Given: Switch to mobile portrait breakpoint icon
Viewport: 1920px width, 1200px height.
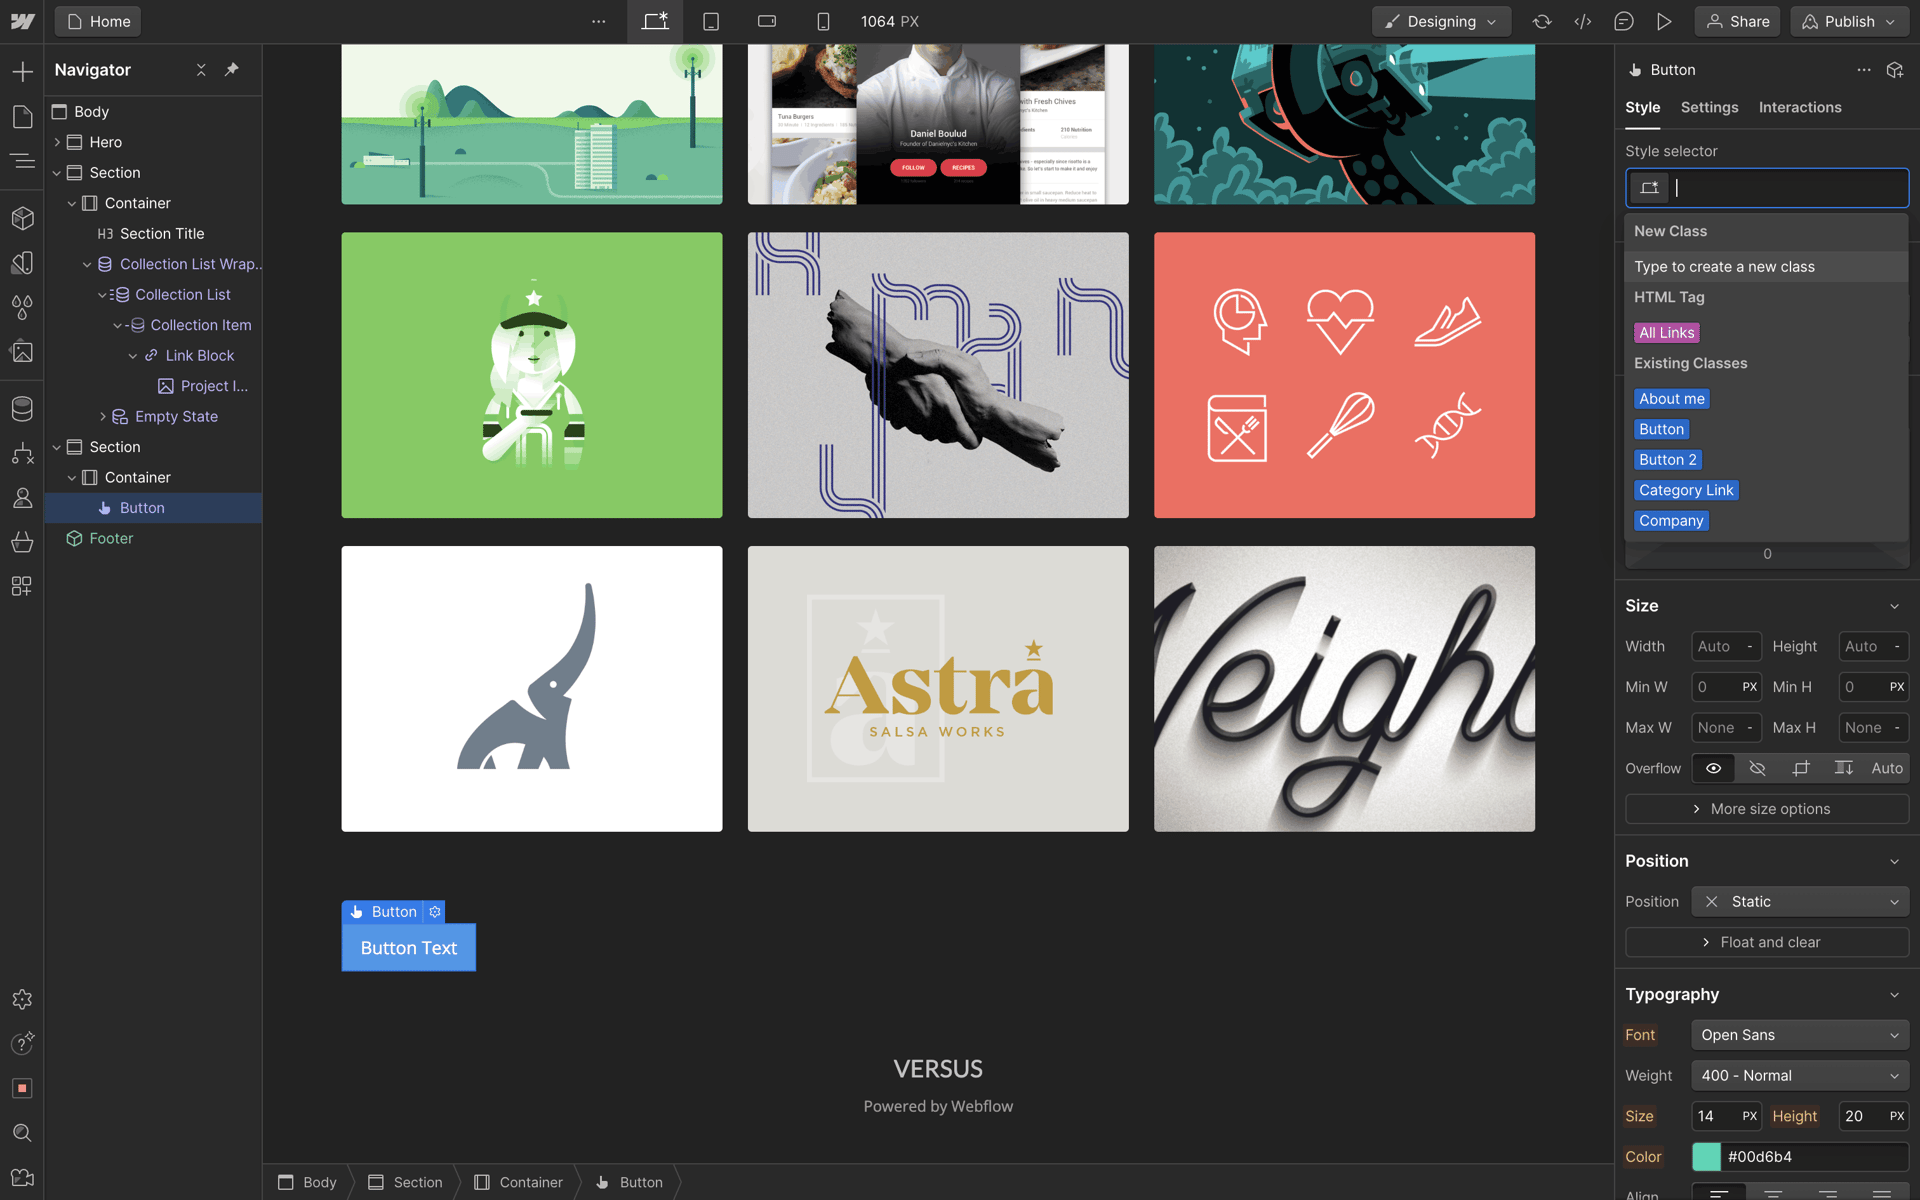Looking at the screenshot, I should click(x=823, y=21).
